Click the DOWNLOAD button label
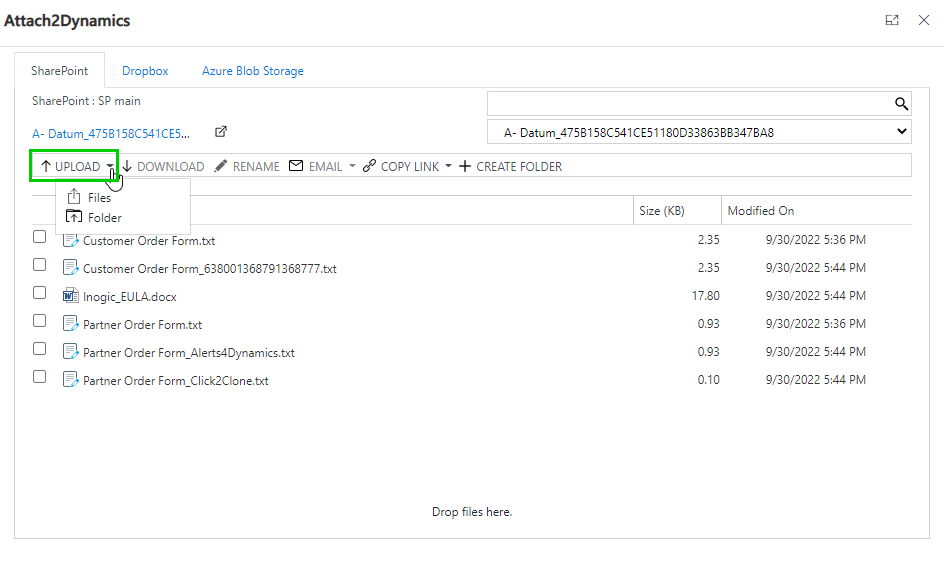This screenshot has width=944, height=583. 170,166
